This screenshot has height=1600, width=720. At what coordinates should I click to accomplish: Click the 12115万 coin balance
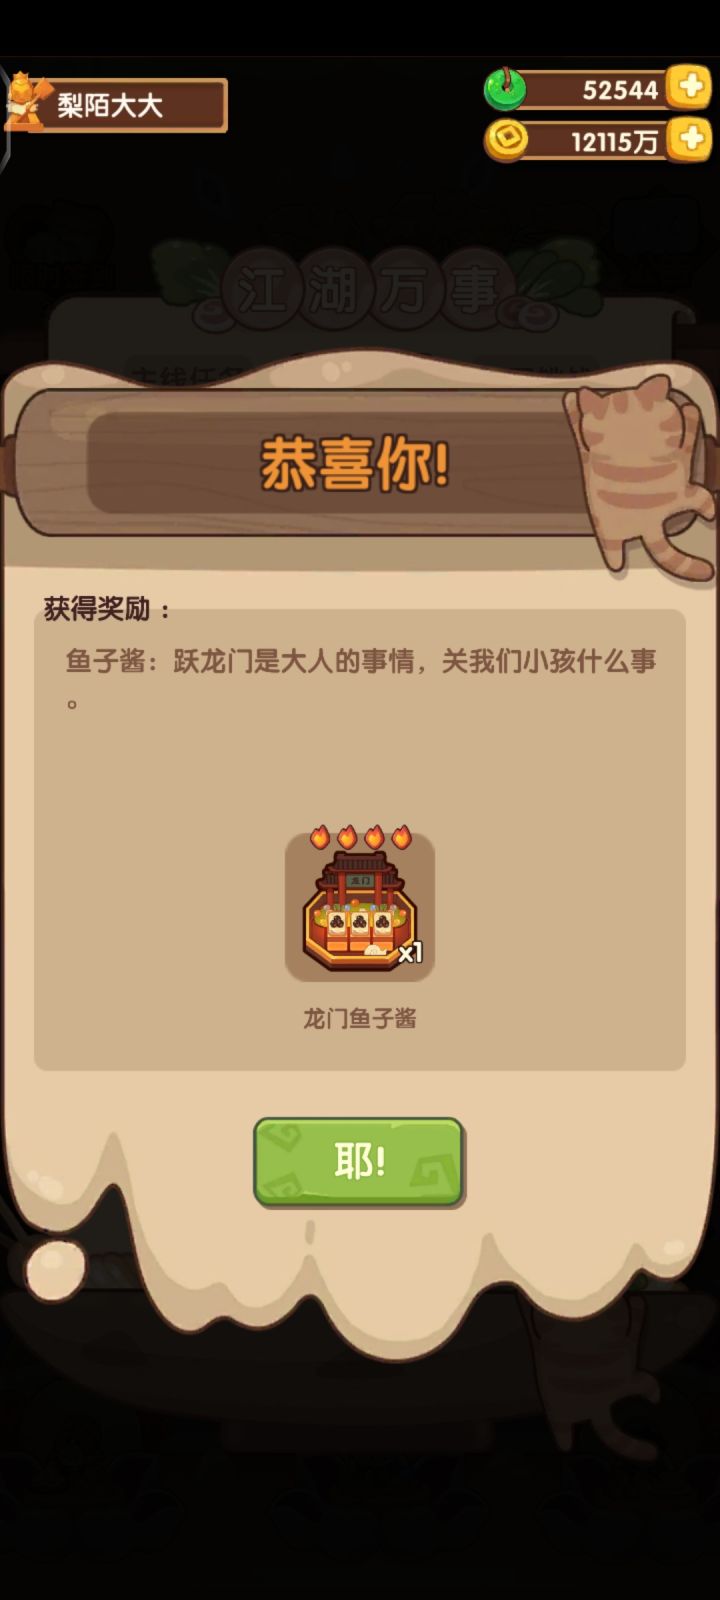614,142
